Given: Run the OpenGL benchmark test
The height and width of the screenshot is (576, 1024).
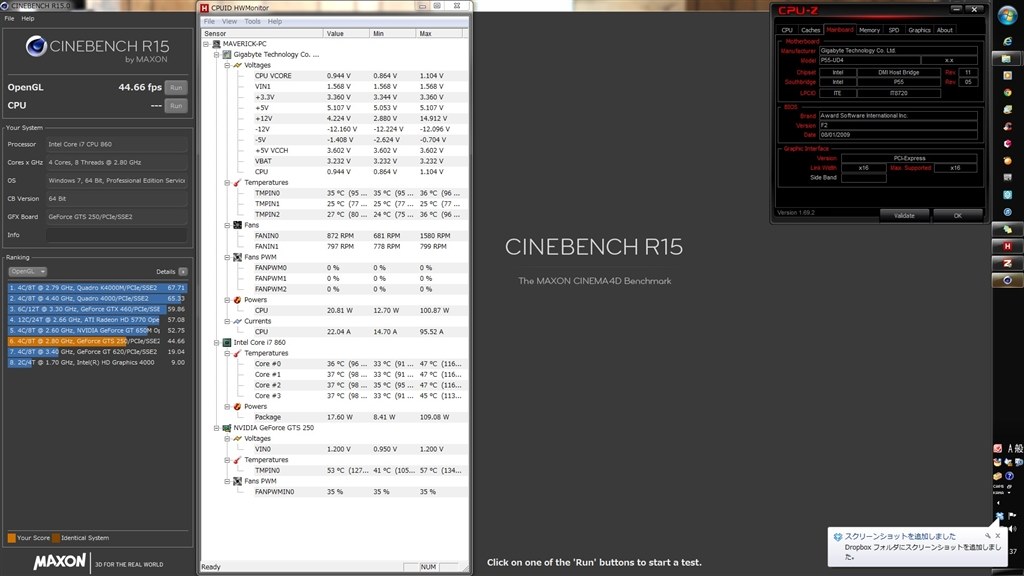Looking at the screenshot, I should [176, 88].
